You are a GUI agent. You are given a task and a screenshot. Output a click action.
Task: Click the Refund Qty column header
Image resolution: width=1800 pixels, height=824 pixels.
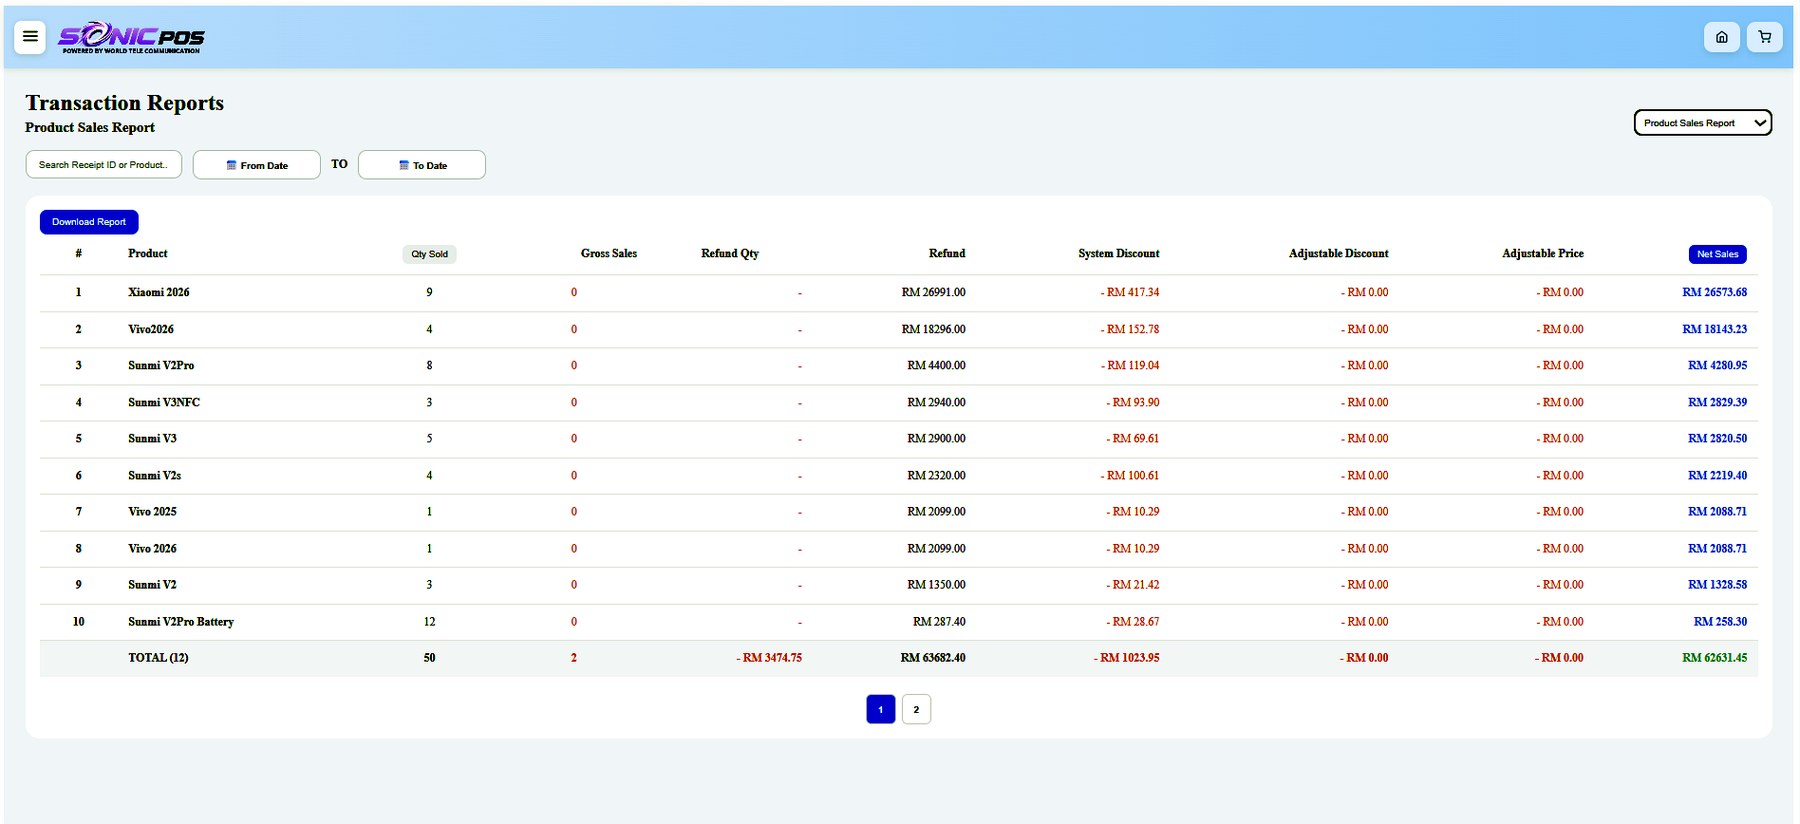coord(730,254)
